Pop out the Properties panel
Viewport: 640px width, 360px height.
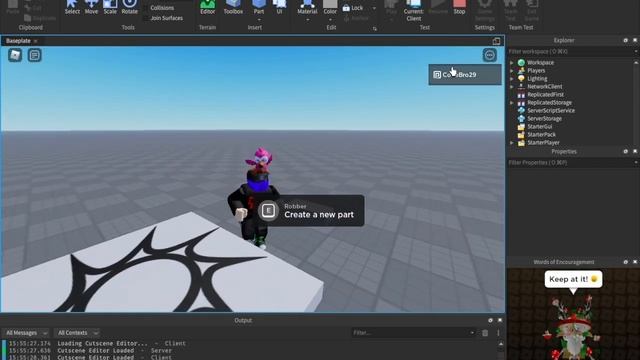tap(625, 151)
